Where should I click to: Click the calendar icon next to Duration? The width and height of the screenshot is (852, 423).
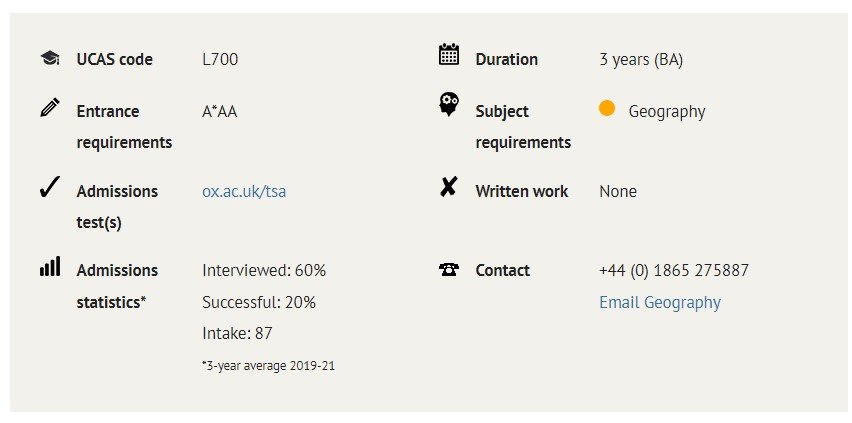[x=449, y=55]
